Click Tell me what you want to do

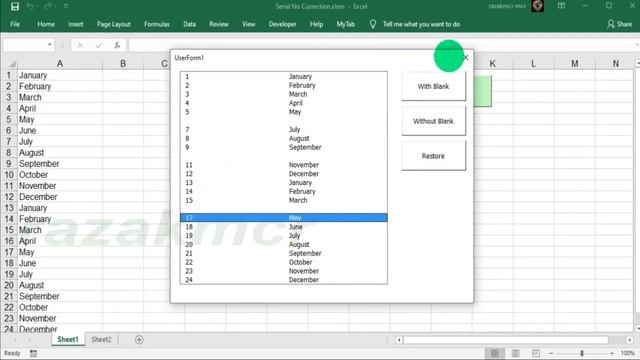tap(422, 24)
